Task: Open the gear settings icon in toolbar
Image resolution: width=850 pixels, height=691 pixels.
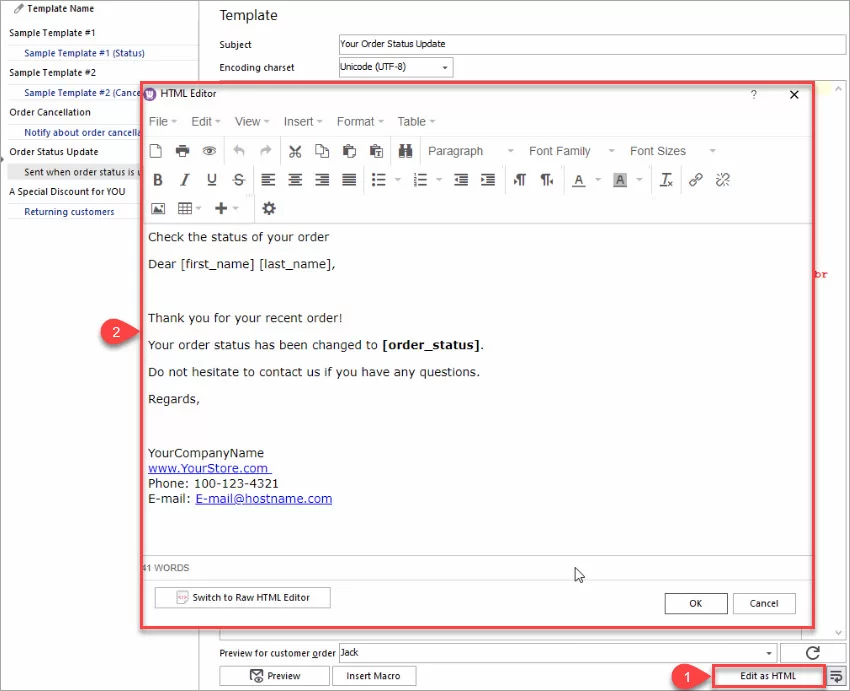Action: 268,208
